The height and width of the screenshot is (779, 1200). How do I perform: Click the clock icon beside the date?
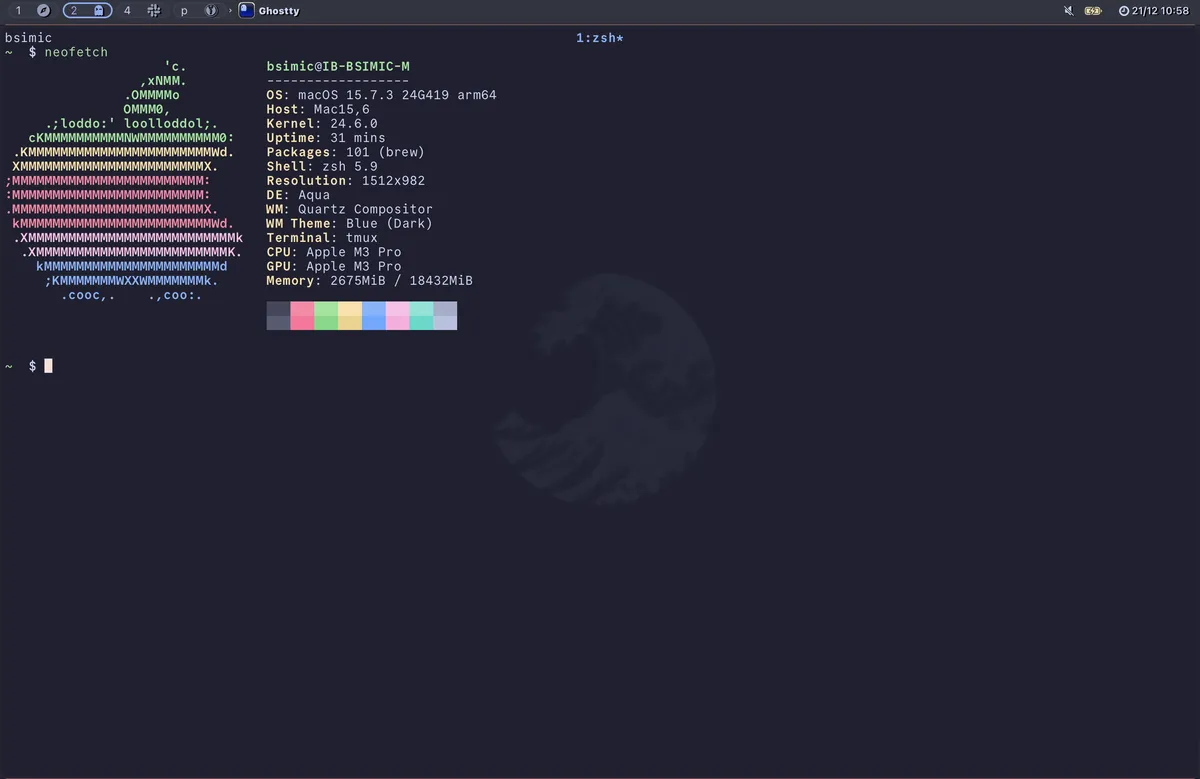tap(1124, 11)
